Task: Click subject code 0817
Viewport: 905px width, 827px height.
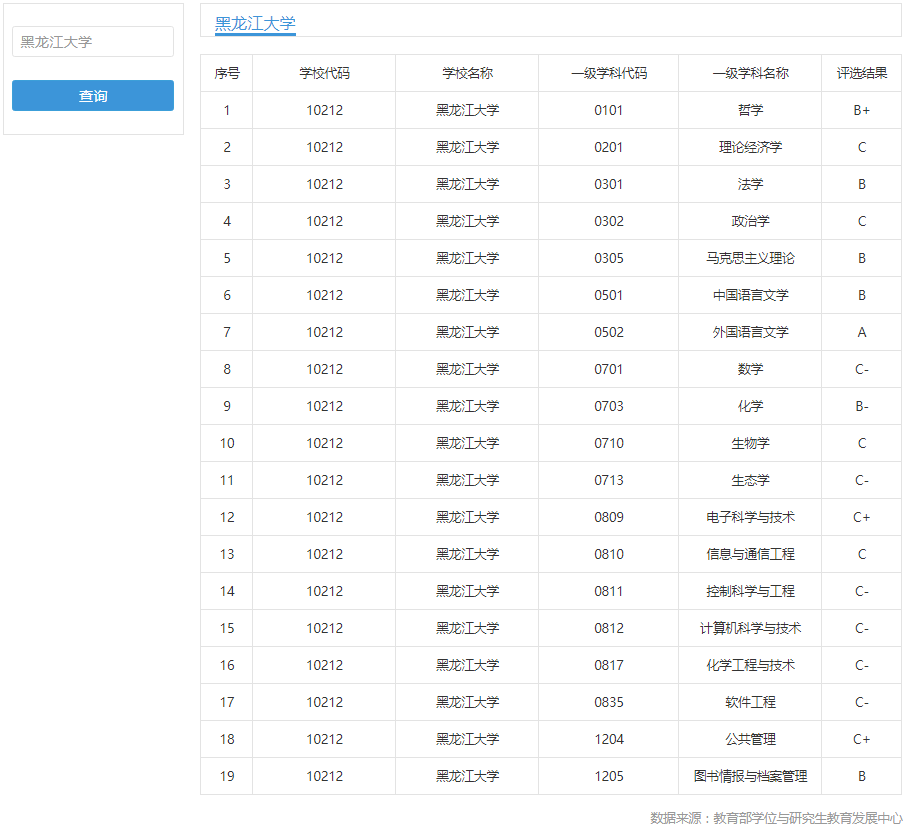Action: [x=609, y=665]
